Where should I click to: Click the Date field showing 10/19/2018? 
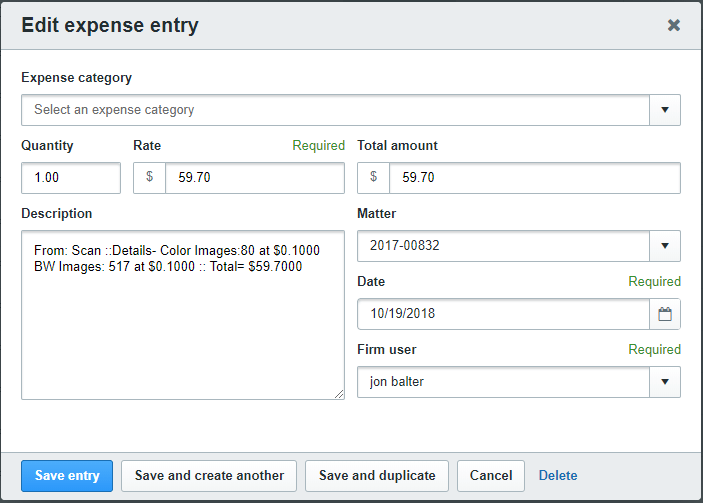pyautogui.click(x=503, y=314)
